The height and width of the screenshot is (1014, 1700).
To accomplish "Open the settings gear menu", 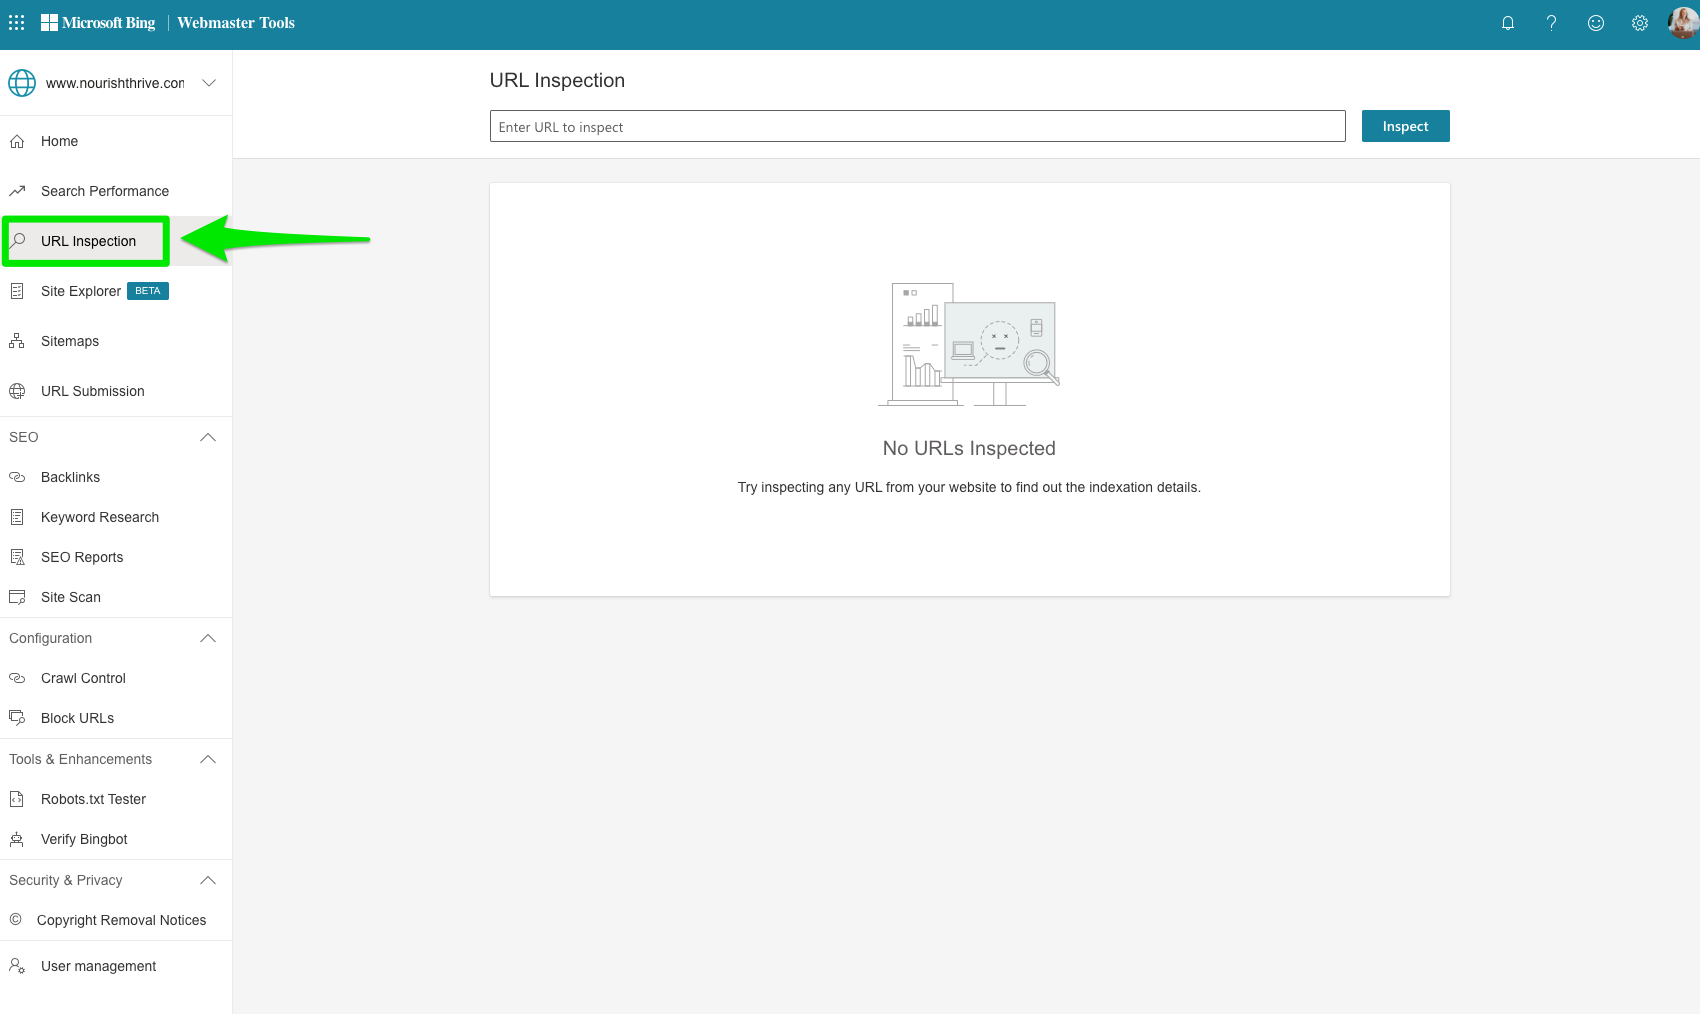I will [x=1639, y=22].
